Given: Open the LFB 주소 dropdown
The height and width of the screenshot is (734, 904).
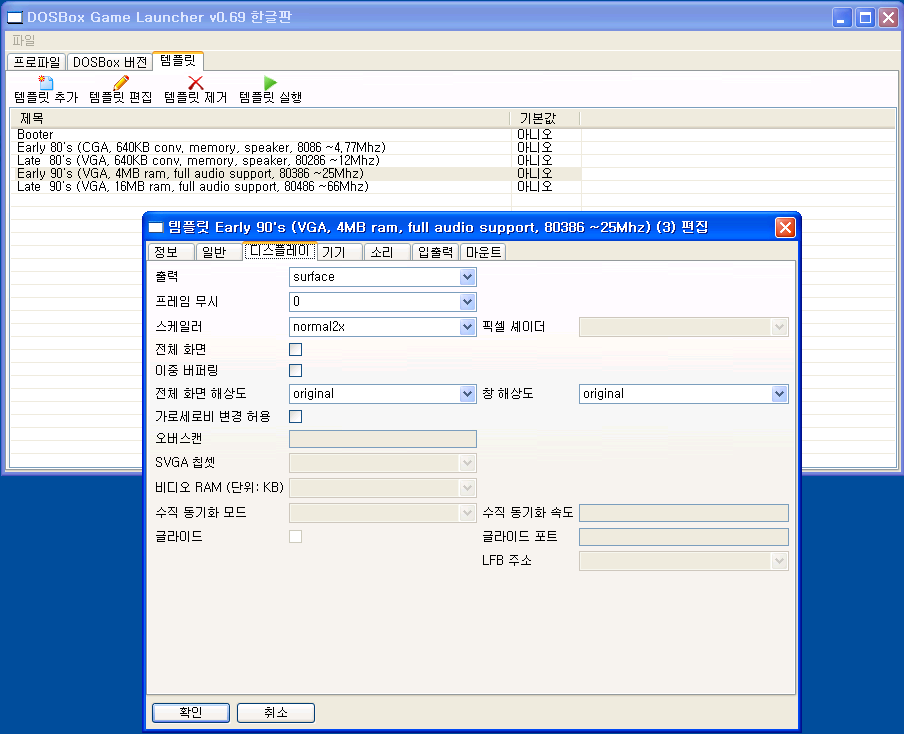Looking at the screenshot, I should click(x=779, y=560).
